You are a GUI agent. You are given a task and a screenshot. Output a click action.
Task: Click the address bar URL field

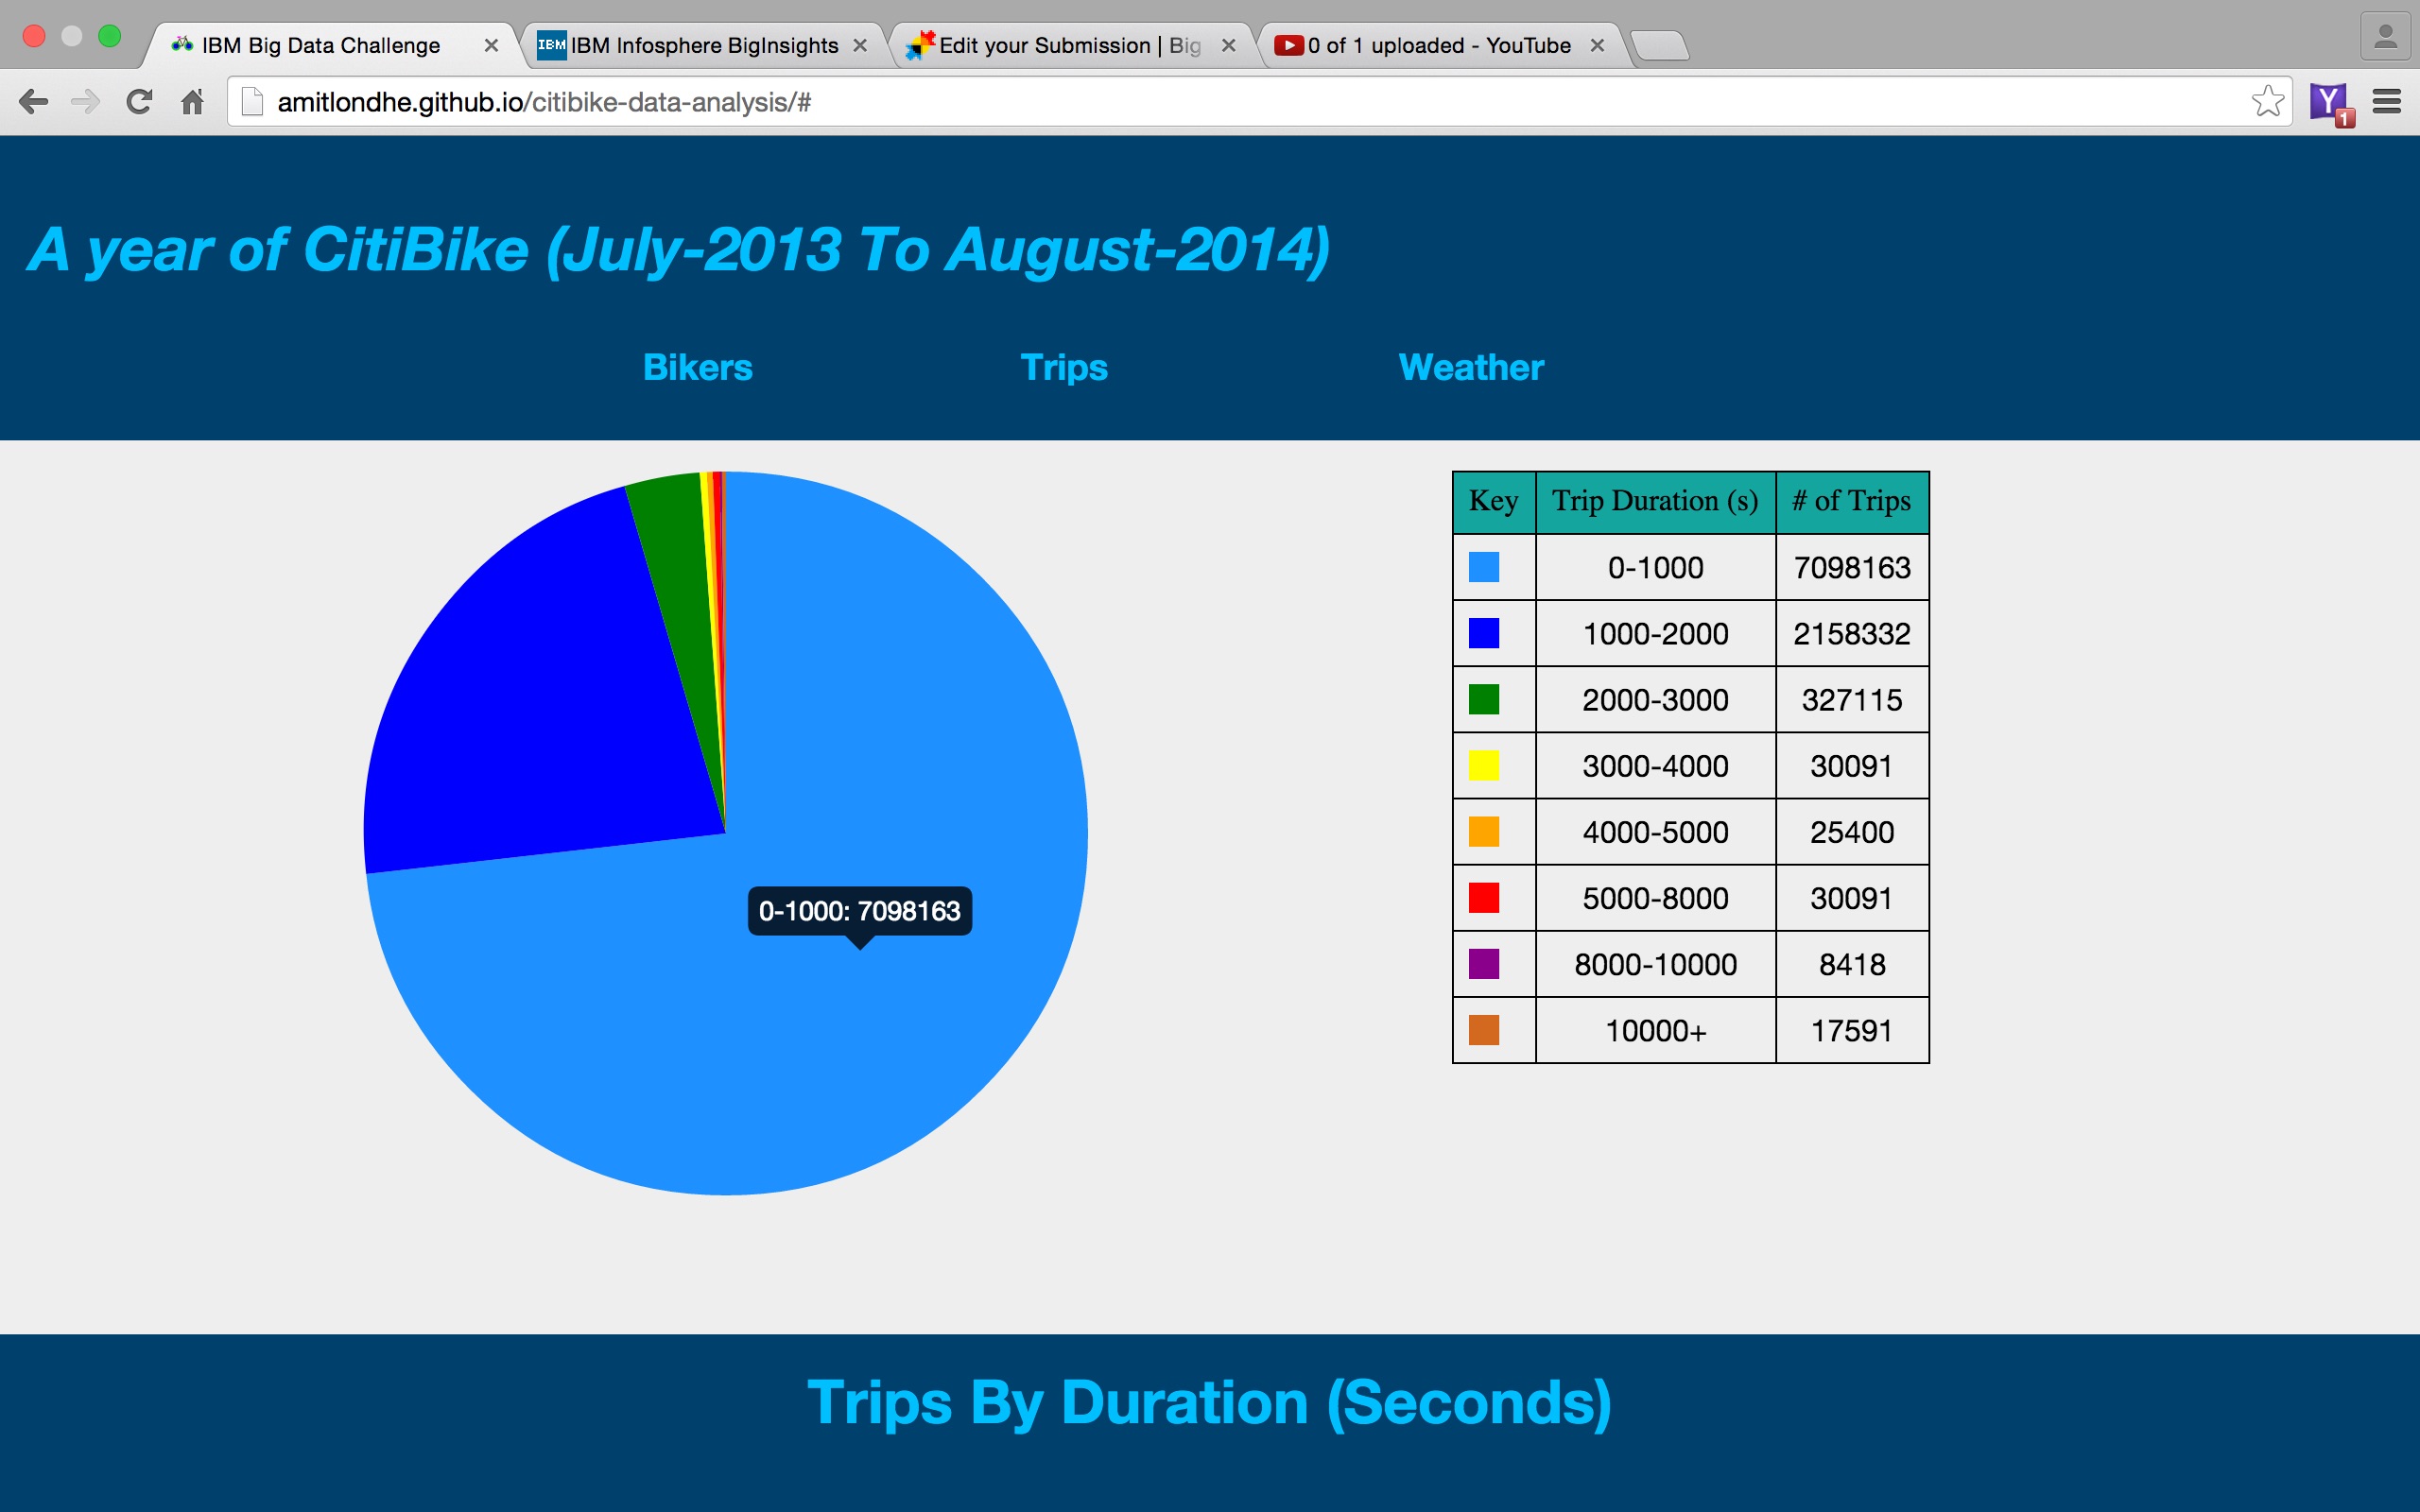pos(1200,102)
